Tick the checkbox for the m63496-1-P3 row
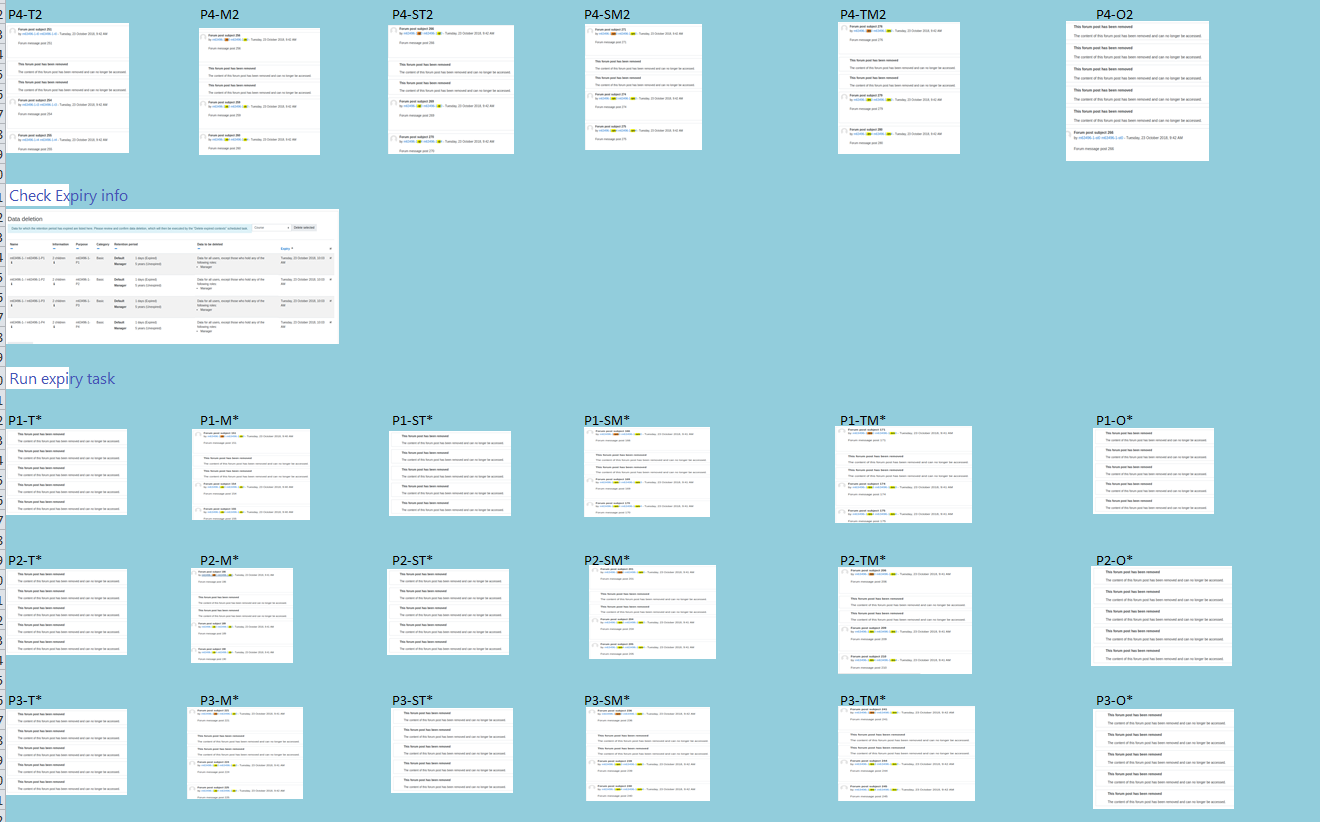The width and height of the screenshot is (1320, 822). (330, 301)
